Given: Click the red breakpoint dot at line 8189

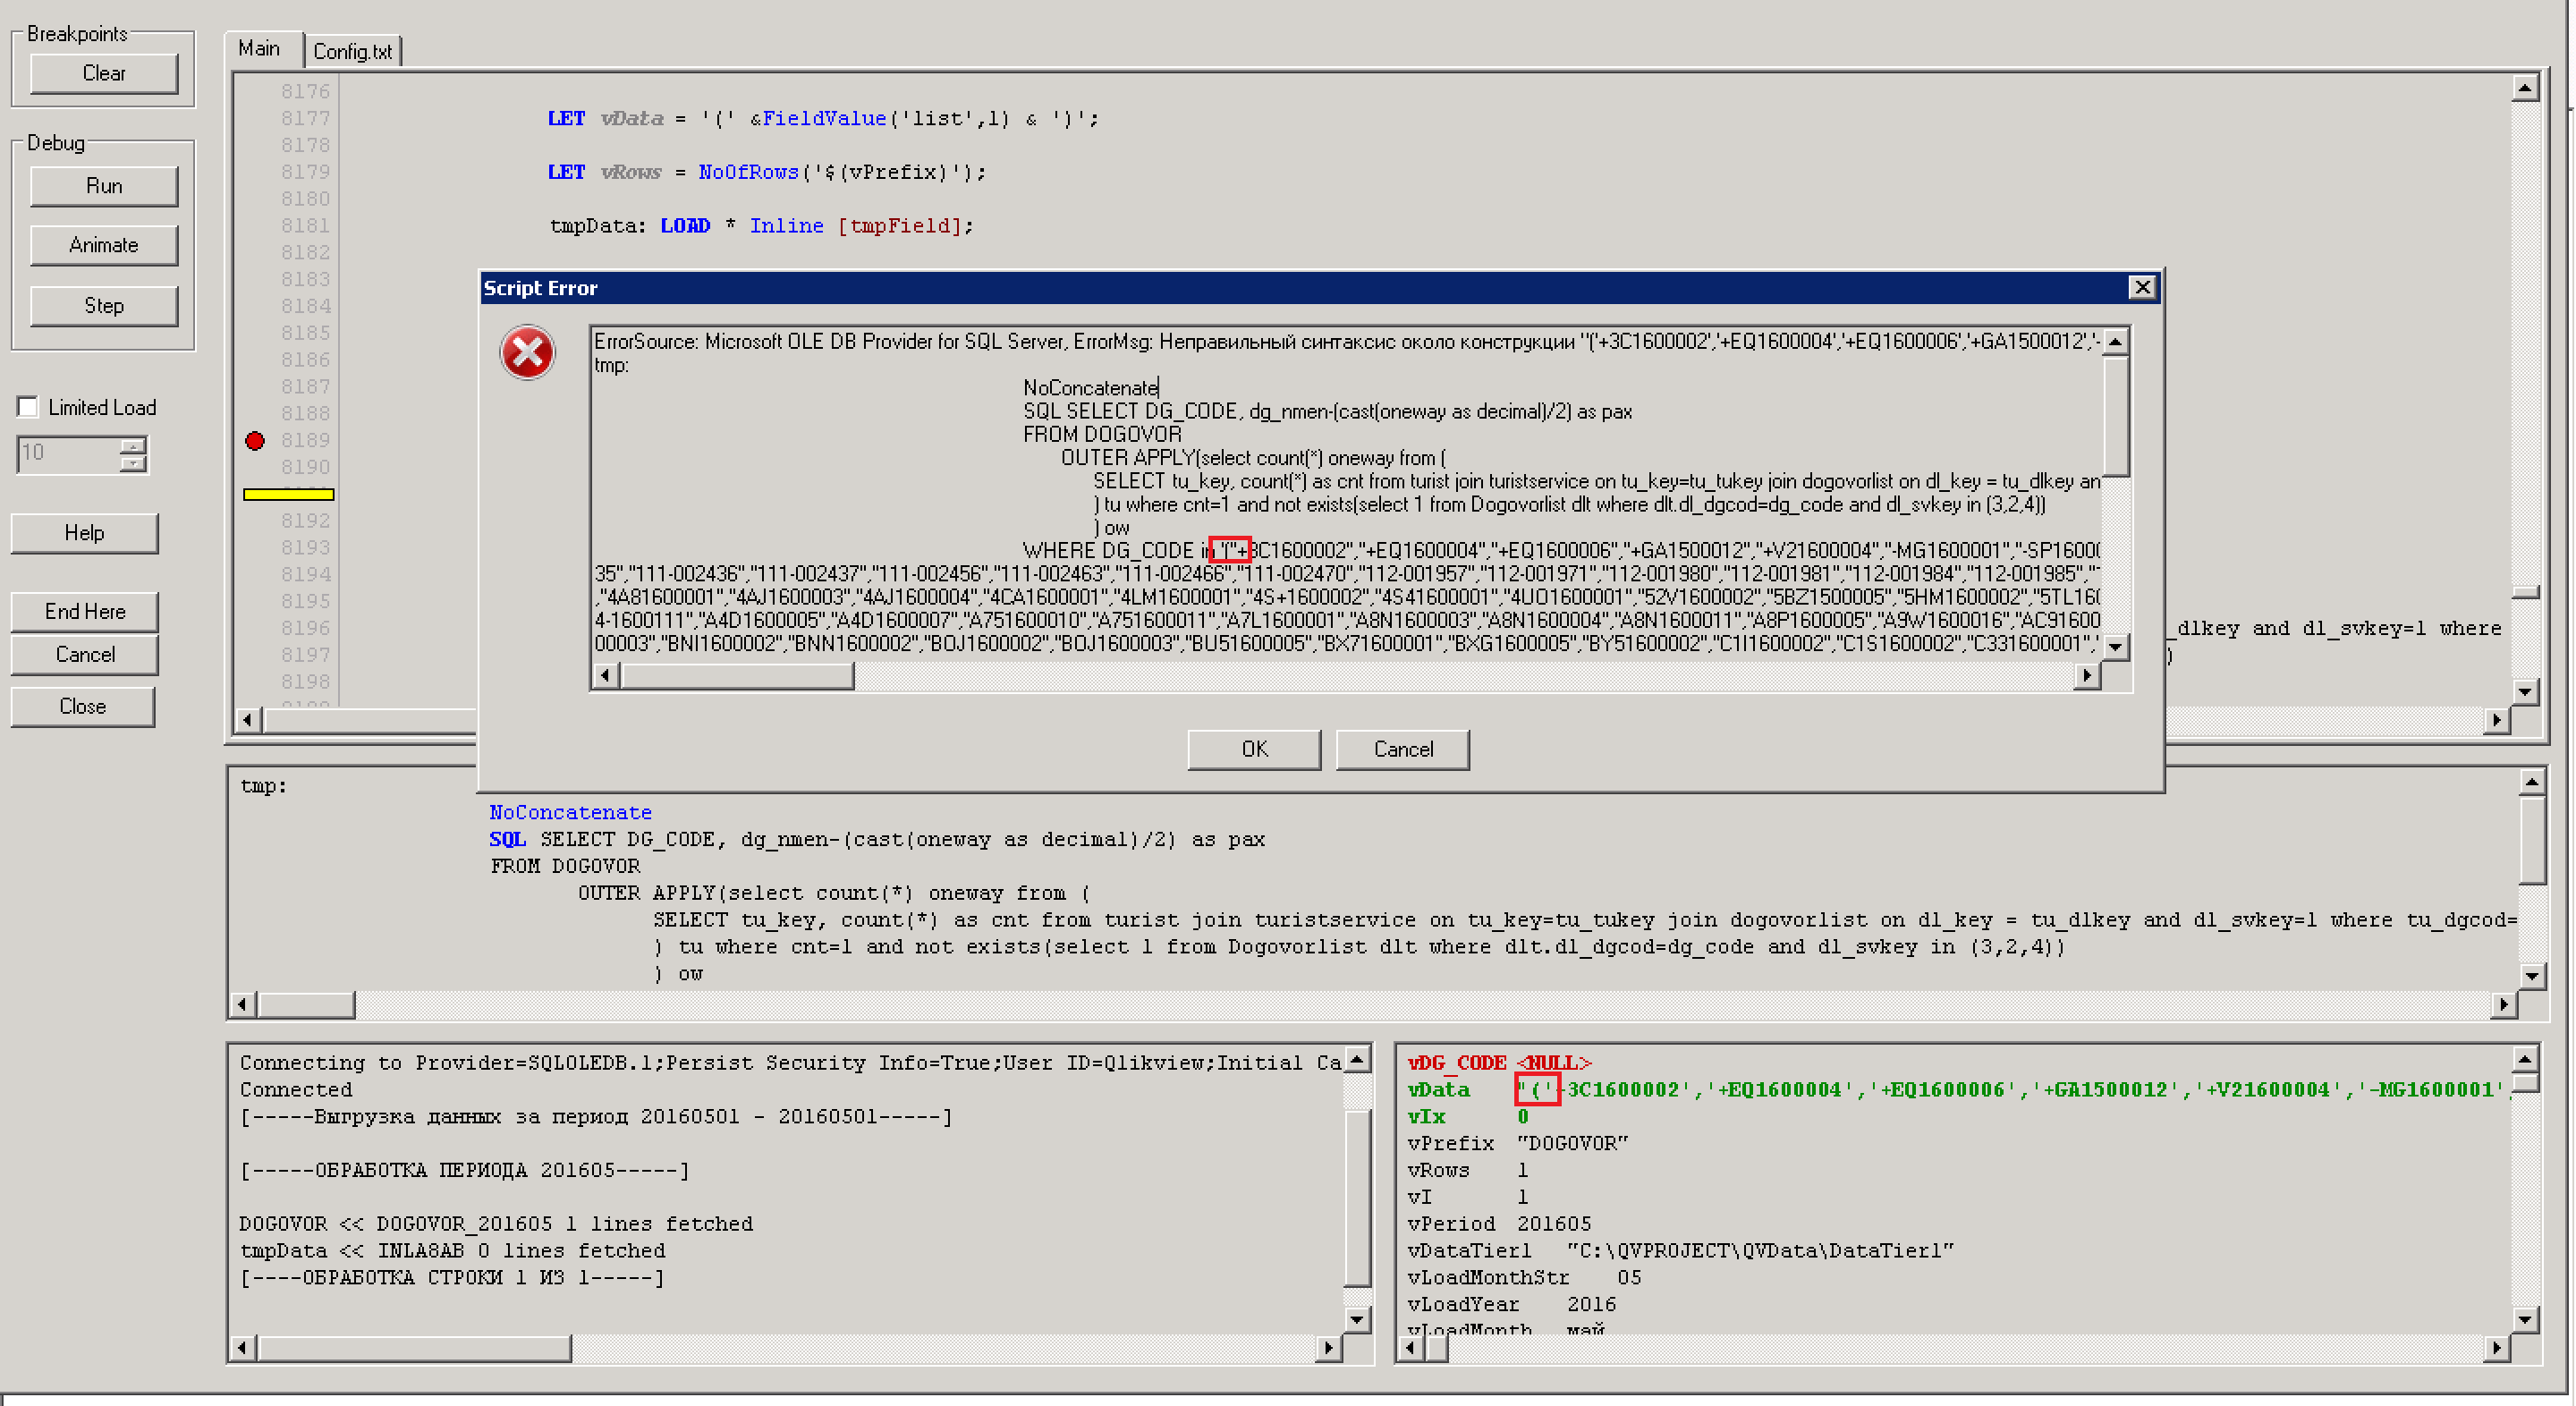Looking at the screenshot, I should click(x=255, y=440).
